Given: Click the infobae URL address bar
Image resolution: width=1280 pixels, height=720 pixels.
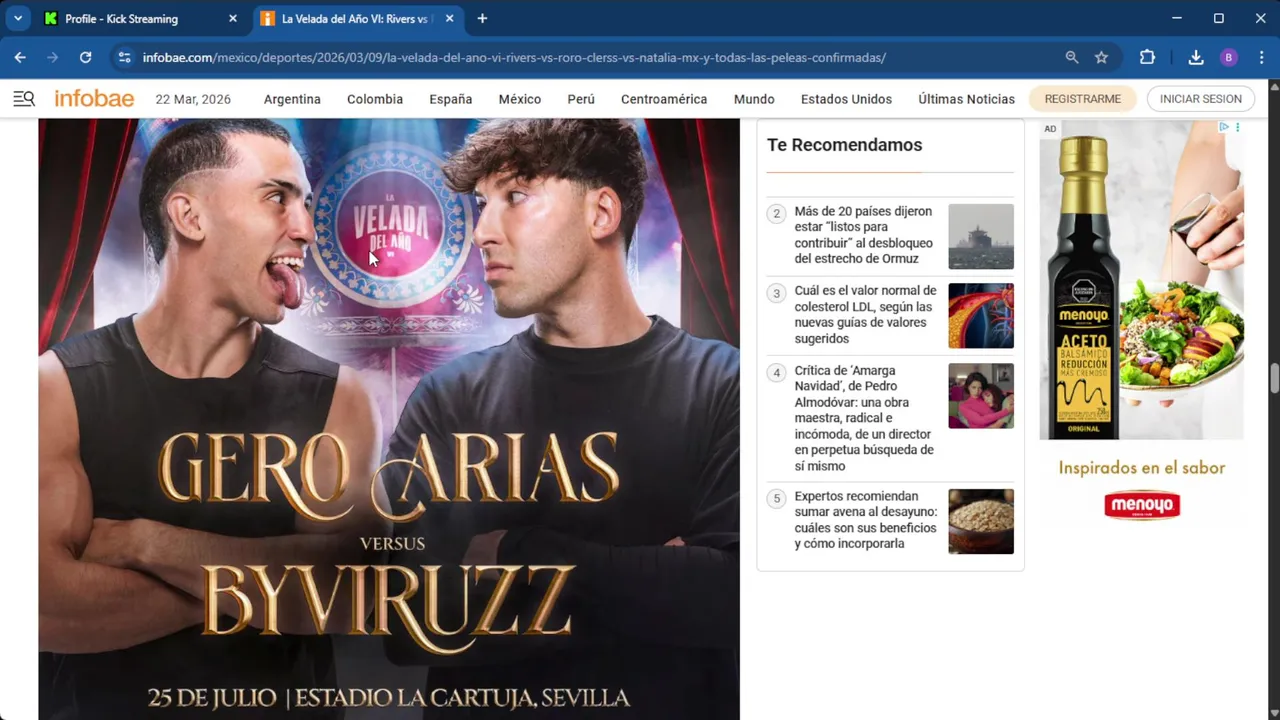Looking at the screenshot, I should pyautogui.click(x=514, y=58).
